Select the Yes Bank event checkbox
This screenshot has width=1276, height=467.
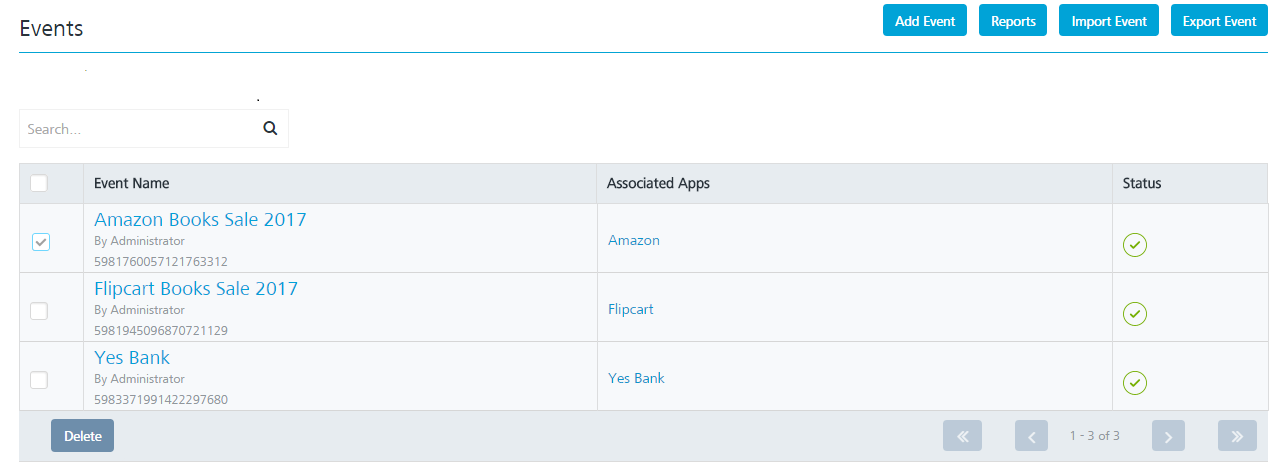click(x=39, y=380)
